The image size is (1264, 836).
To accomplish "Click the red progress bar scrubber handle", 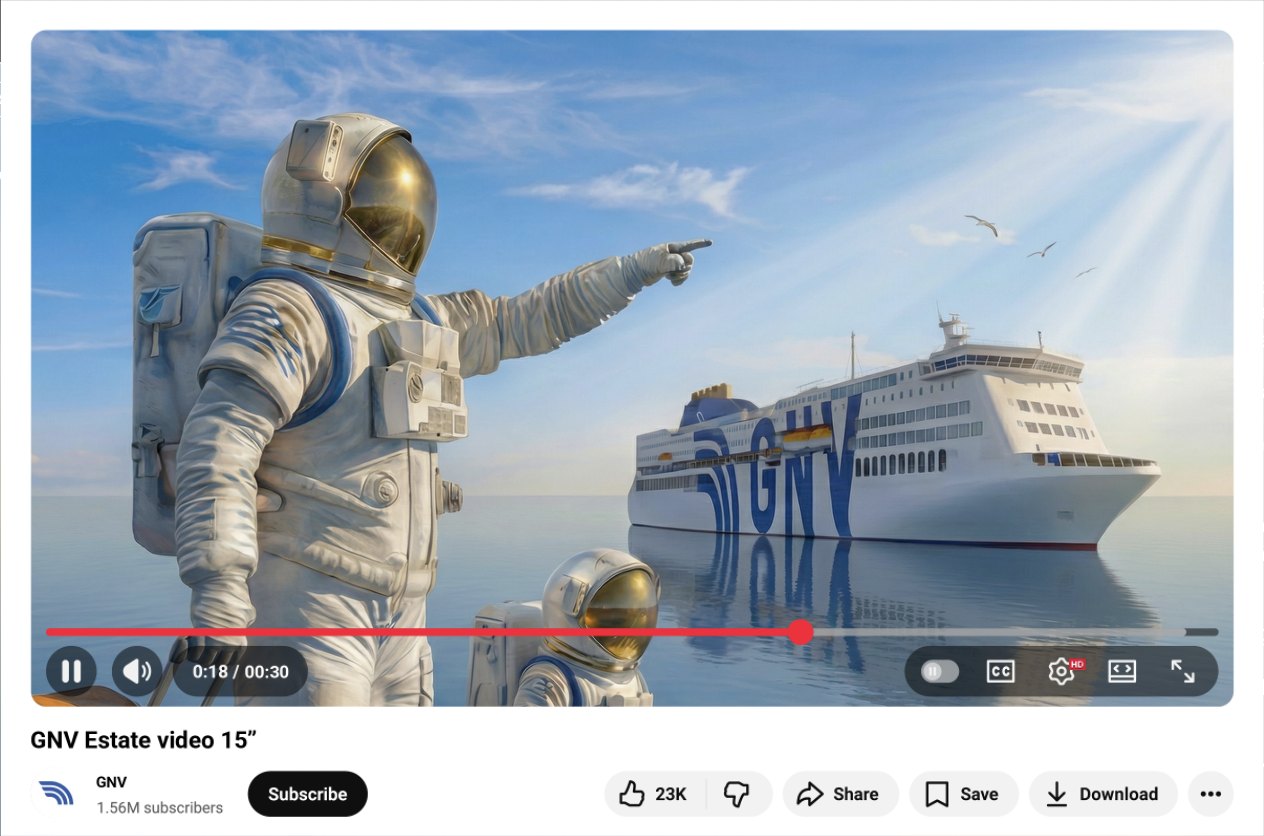I will (x=800, y=632).
